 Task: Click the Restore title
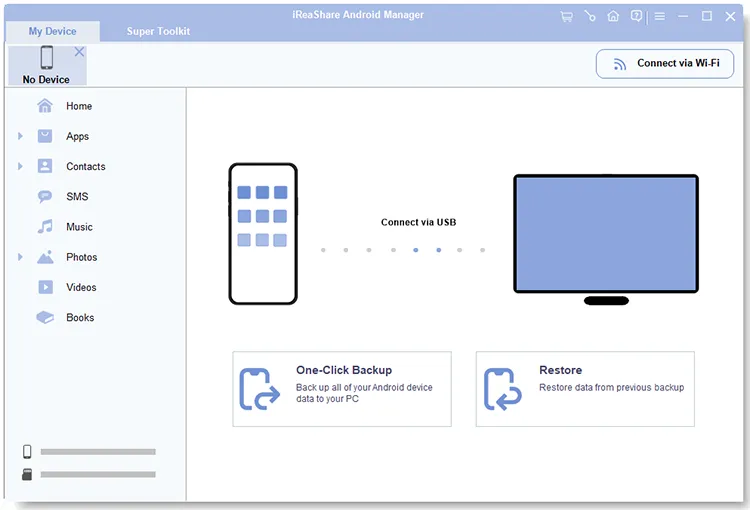(x=561, y=370)
